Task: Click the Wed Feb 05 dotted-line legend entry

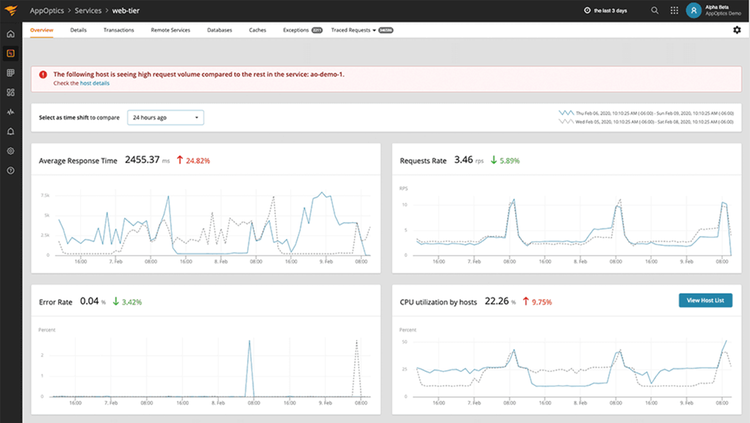Action: (x=646, y=122)
